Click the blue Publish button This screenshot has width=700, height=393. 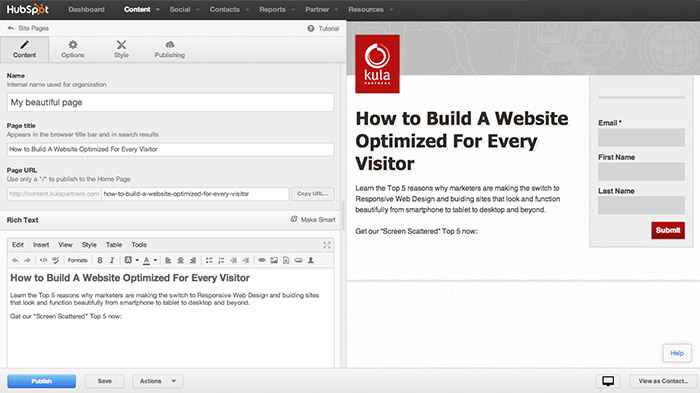click(x=42, y=381)
